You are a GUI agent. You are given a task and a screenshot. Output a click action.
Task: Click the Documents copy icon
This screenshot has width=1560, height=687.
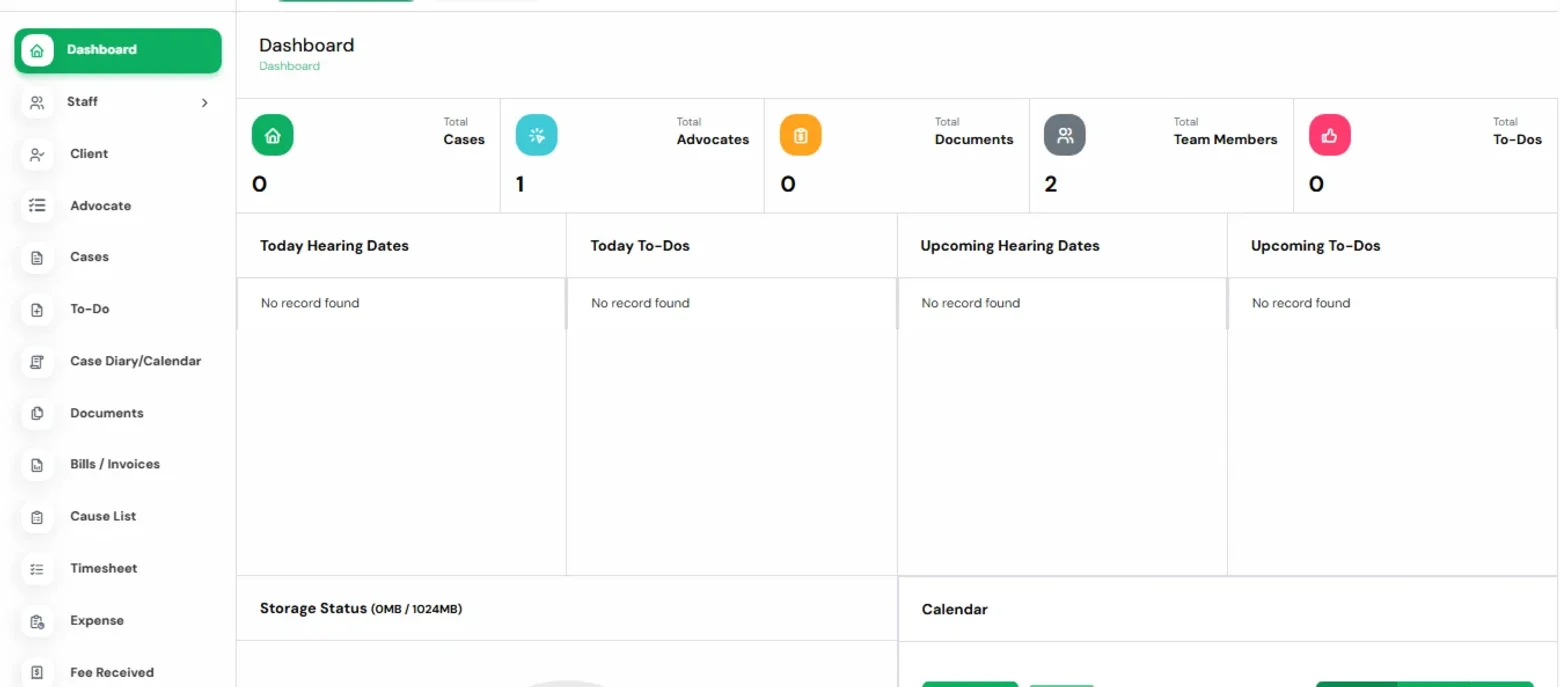[x=37, y=413]
